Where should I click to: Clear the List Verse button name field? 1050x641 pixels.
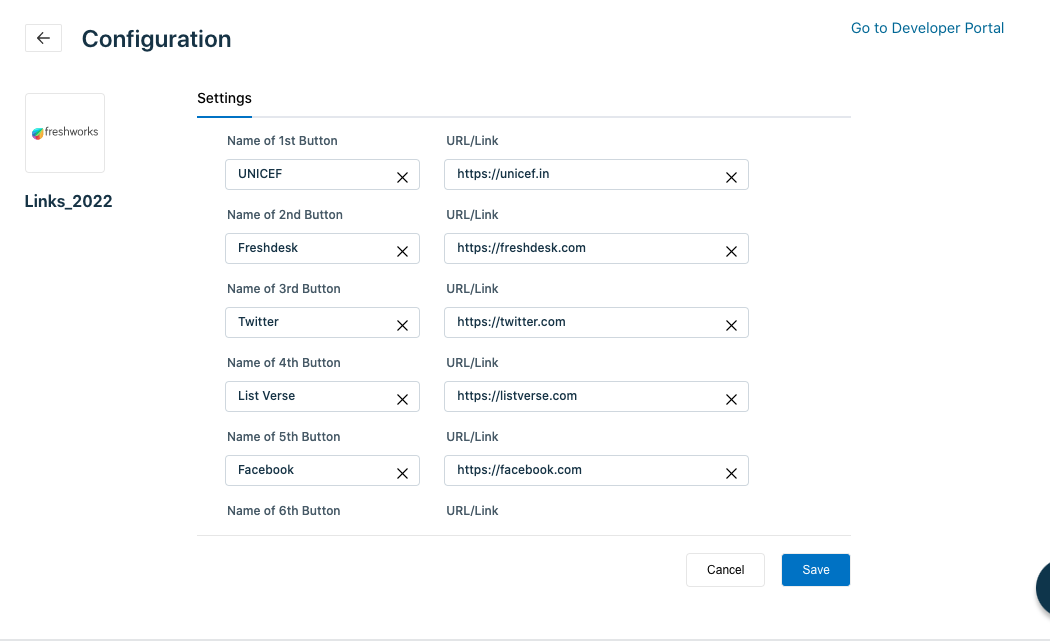(x=402, y=399)
